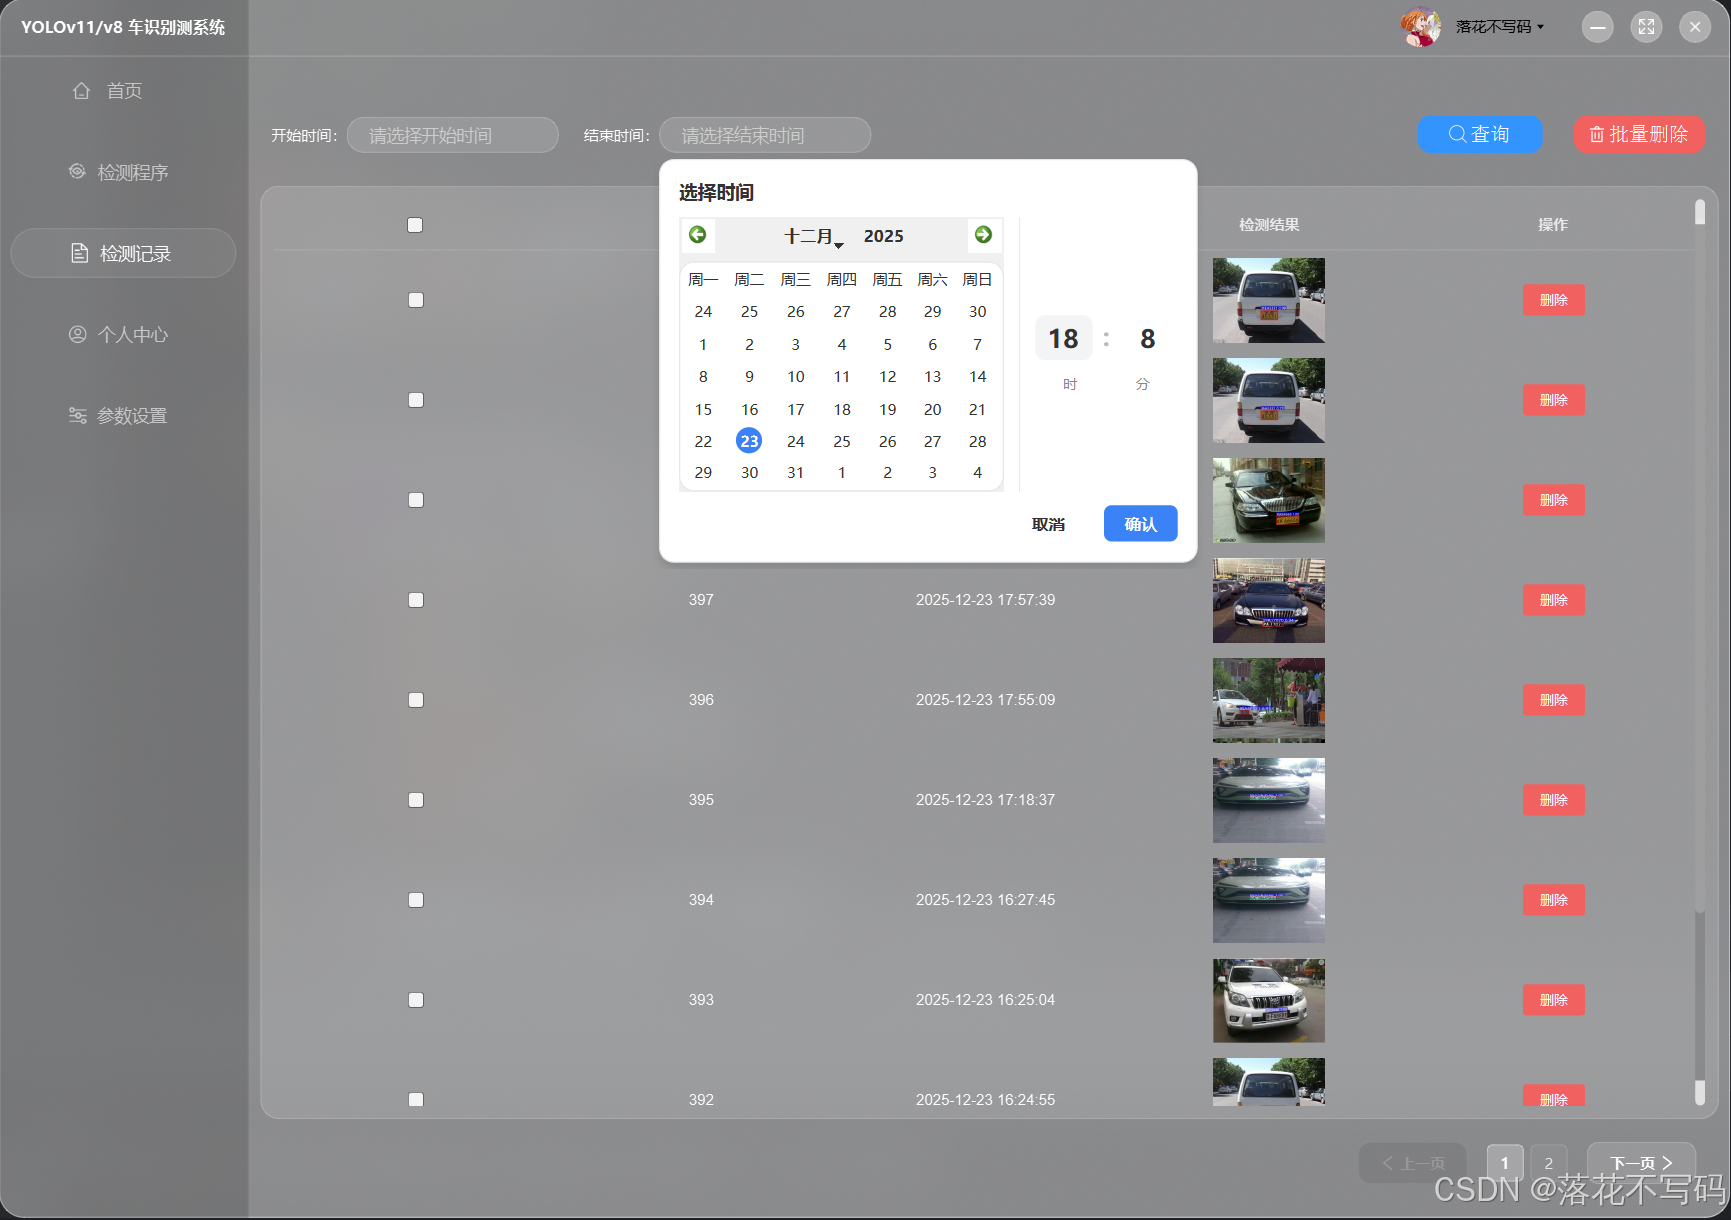Open detection thumbnail for record 396
This screenshot has width=1731, height=1220.
pyautogui.click(x=1269, y=700)
